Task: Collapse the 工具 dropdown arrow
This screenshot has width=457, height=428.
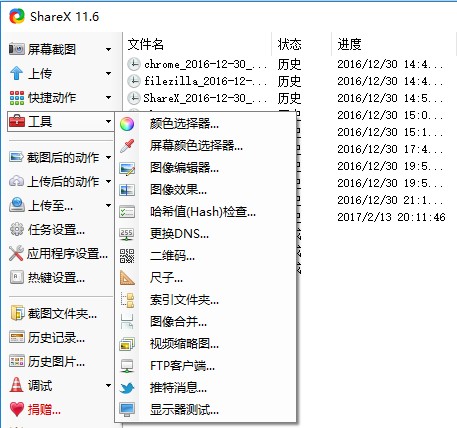Action: 108,121
